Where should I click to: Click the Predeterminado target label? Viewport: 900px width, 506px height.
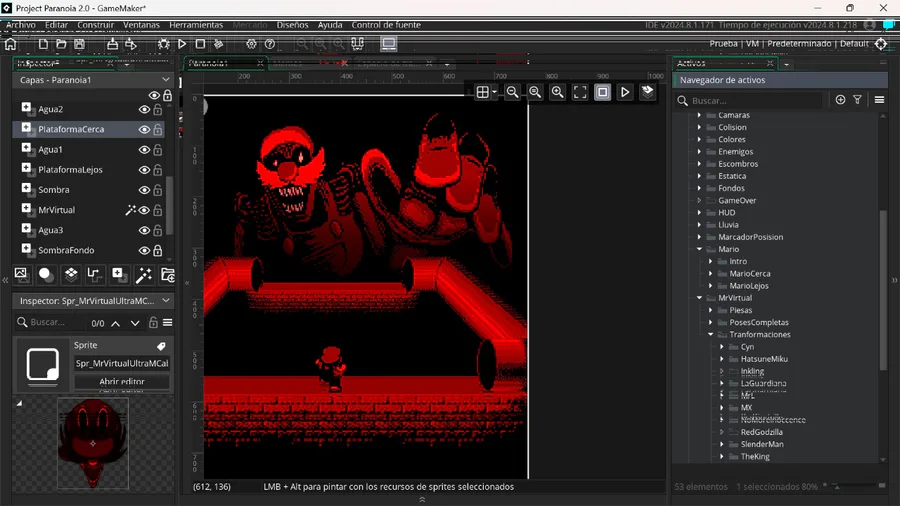pos(799,44)
